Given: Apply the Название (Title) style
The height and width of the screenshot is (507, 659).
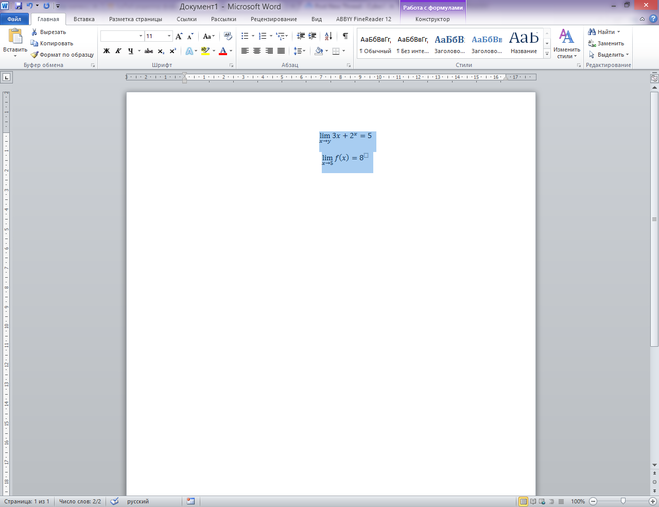Looking at the screenshot, I should coord(524,44).
